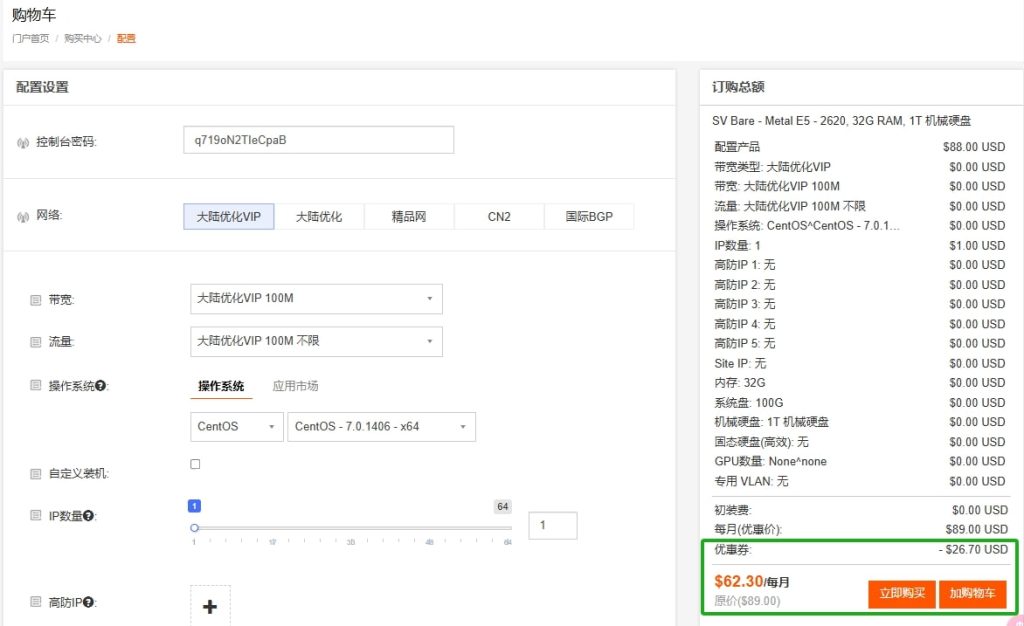Click the 加购物车 button
The width and height of the screenshot is (1024, 626).
click(972, 593)
